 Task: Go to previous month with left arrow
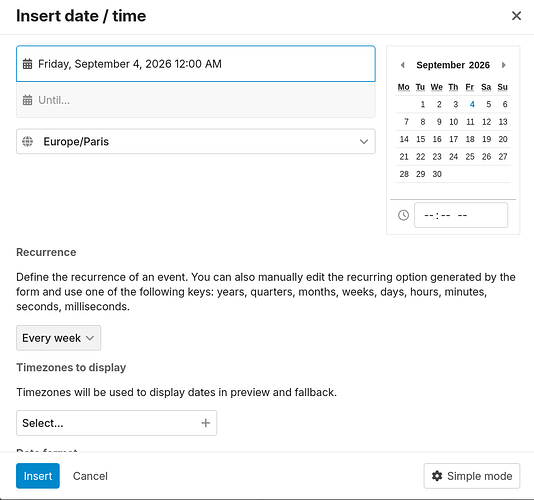[x=403, y=65]
